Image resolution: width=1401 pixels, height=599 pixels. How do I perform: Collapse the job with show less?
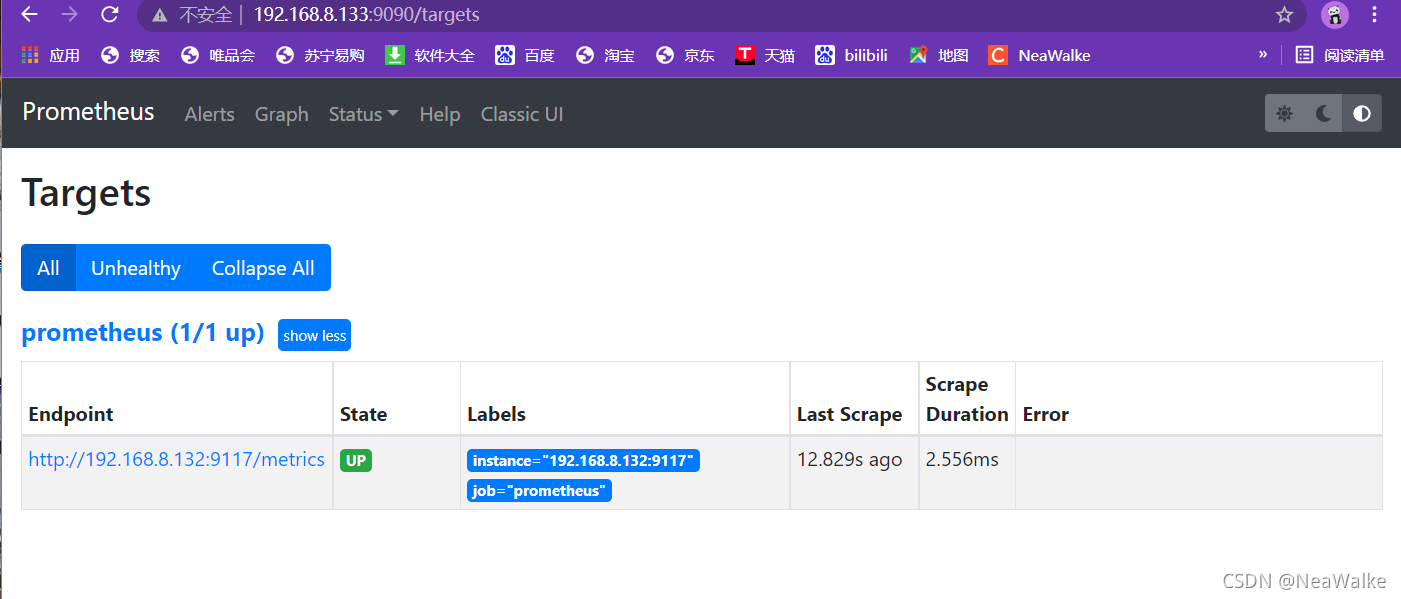[x=314, y=336]
